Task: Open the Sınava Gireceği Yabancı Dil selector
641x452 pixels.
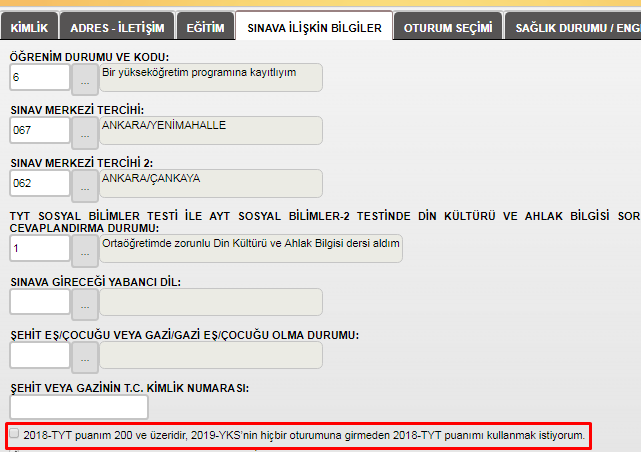Action: (x=84, y=302)
